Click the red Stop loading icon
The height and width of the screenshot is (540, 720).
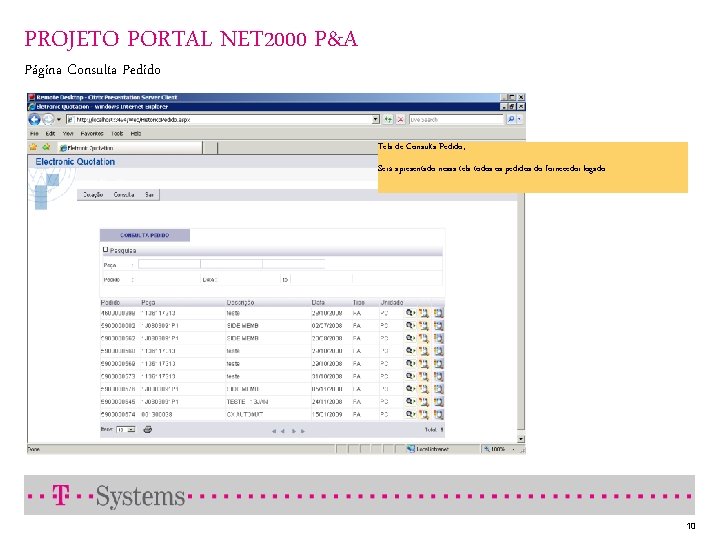(400, 119)
